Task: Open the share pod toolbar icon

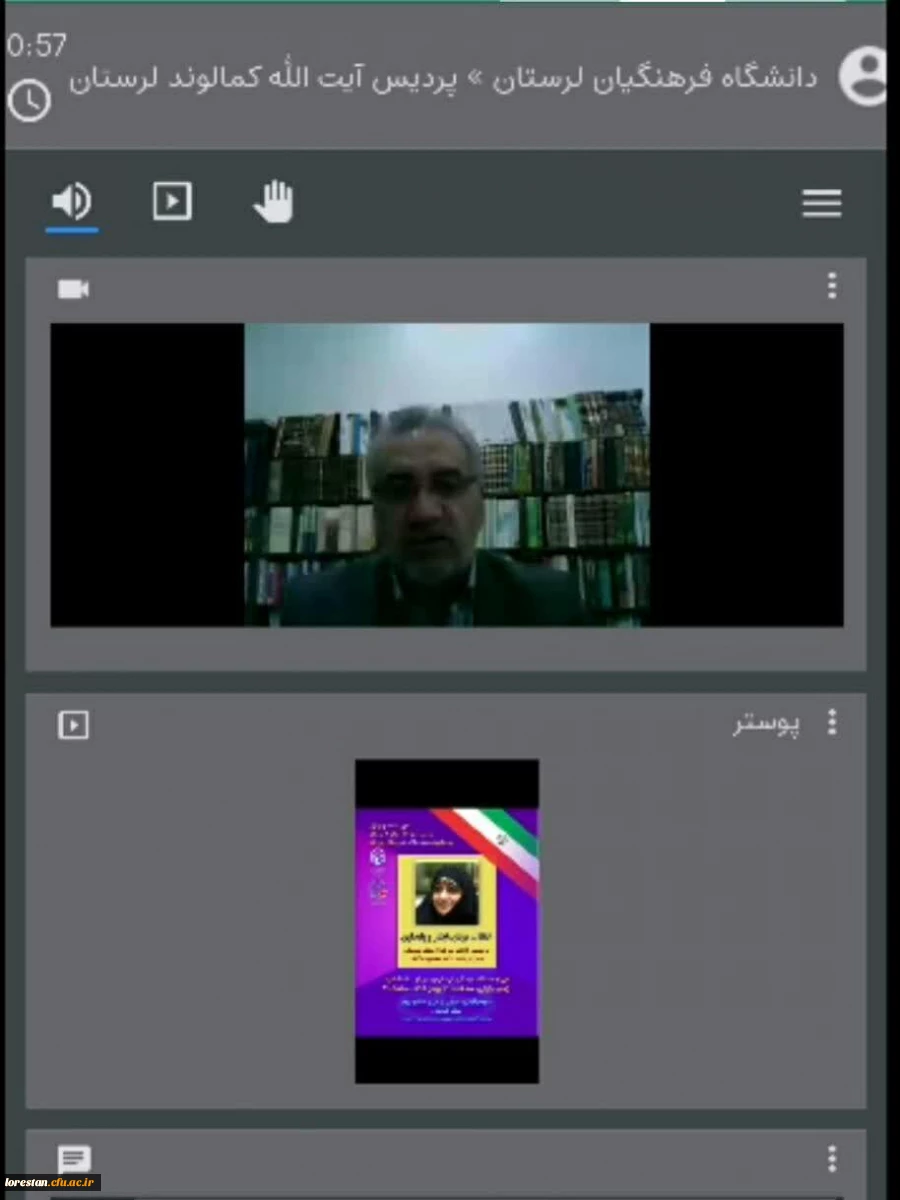Action: tap(172, 202)
